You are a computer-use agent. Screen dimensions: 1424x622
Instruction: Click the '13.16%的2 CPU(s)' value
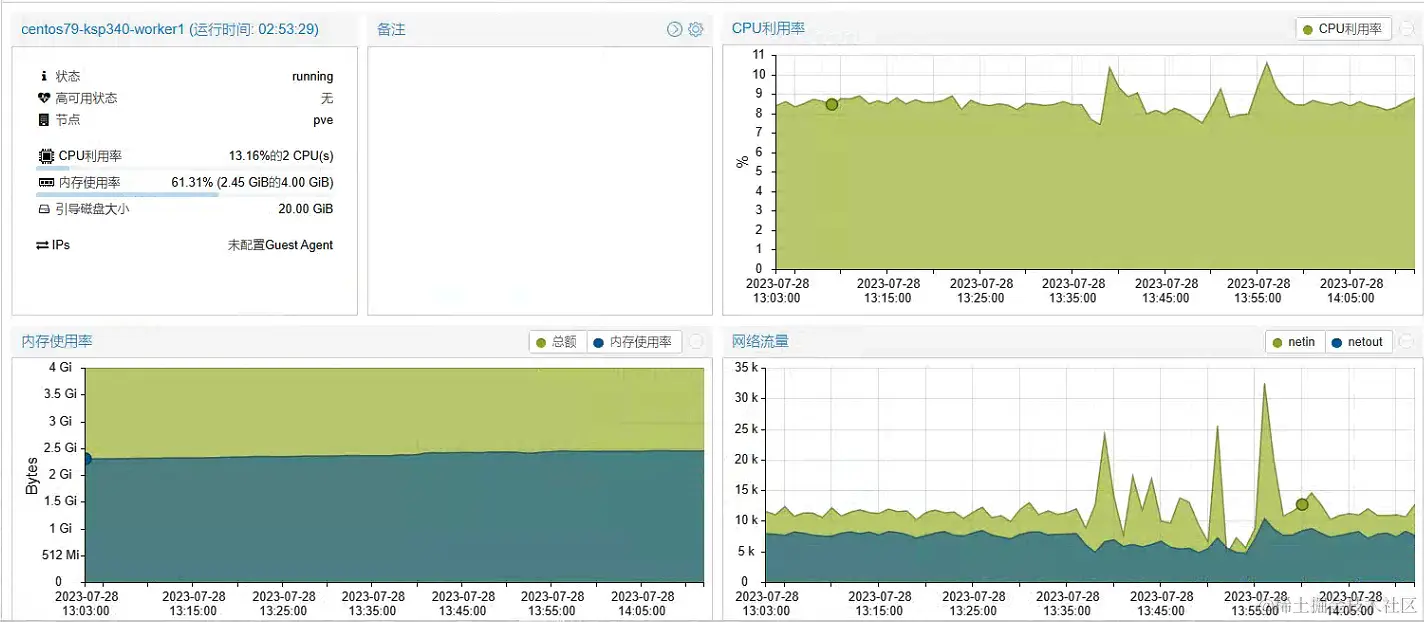[x=281, y=156]
